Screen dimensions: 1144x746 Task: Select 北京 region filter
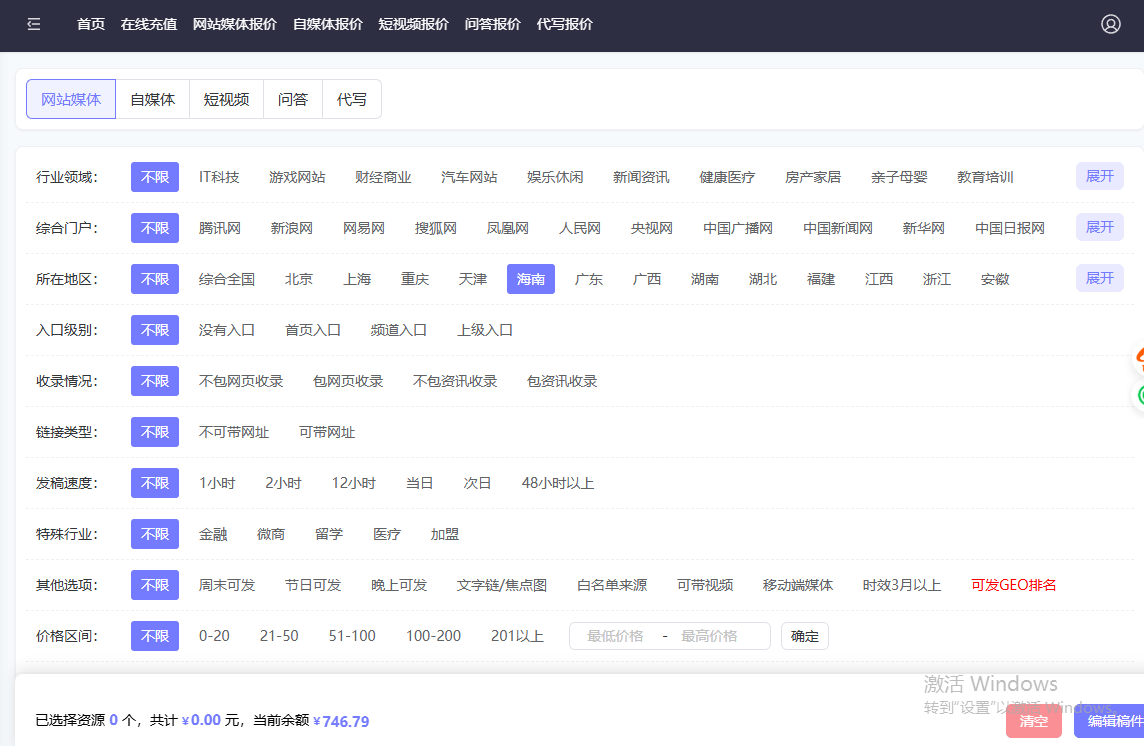coord(299,279)
